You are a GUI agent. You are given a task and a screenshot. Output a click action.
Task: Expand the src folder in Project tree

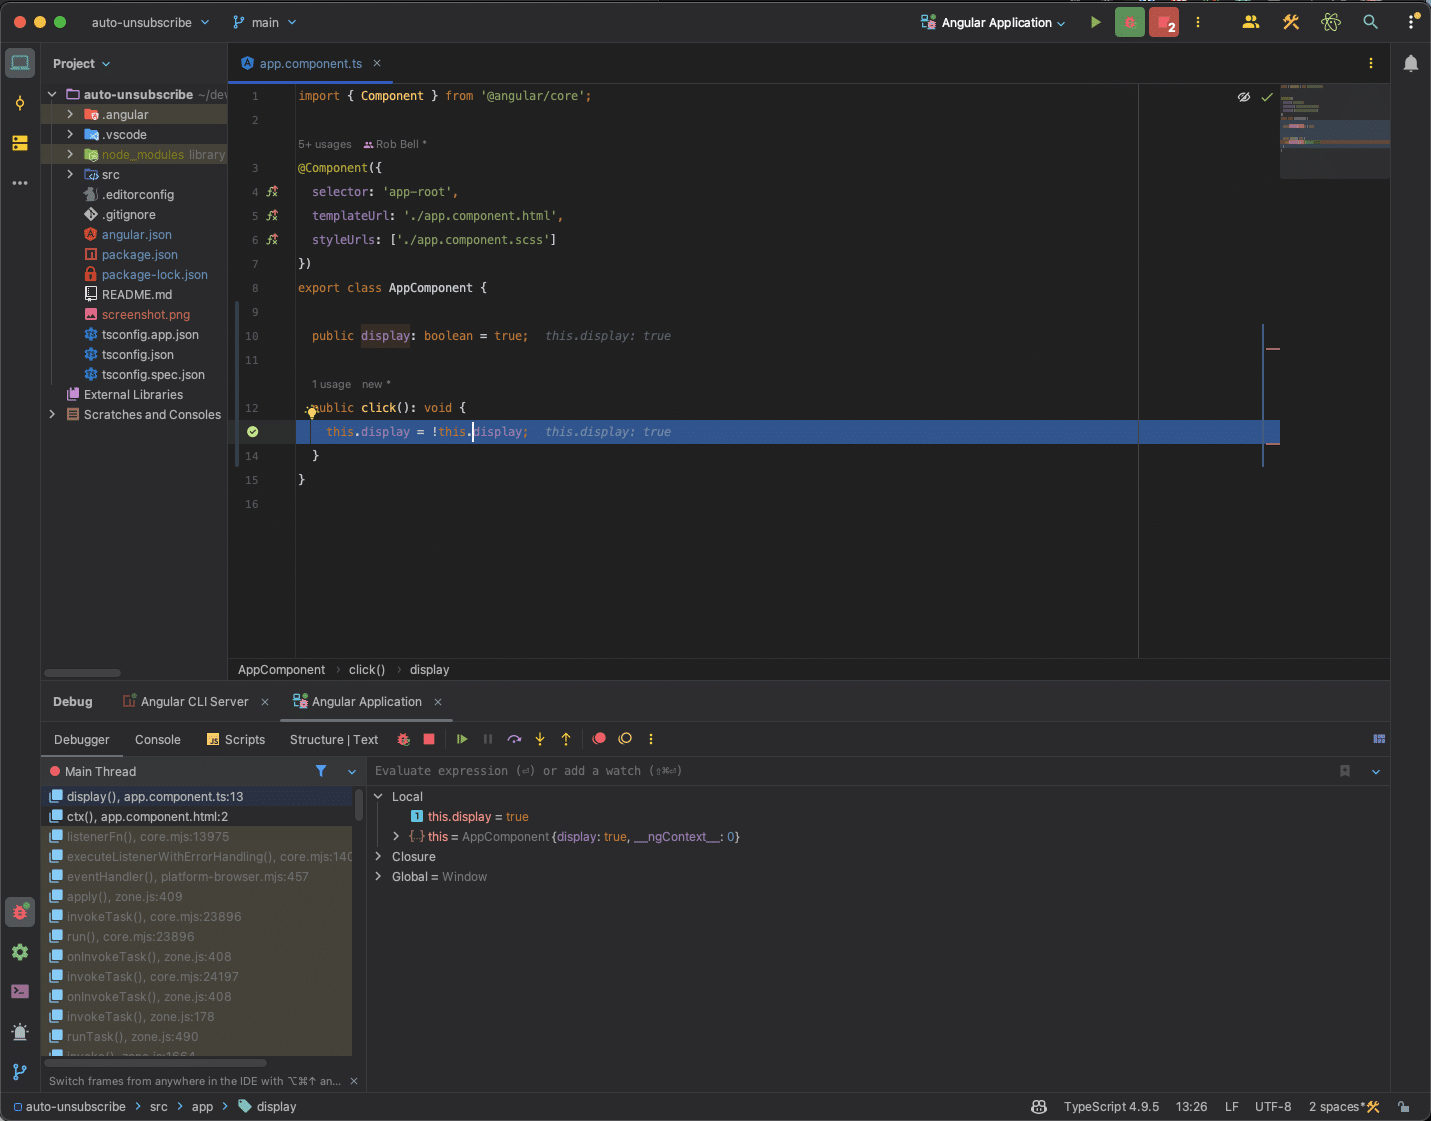[x=70, y=174]
